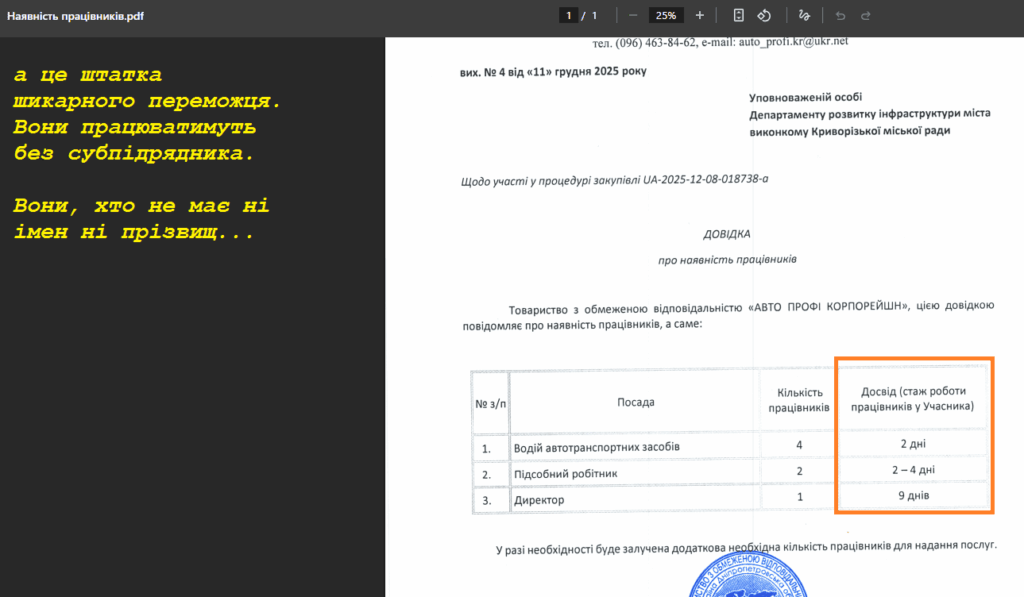Click the redo arrow in toolbar
1024x597 pixels.
866,15
